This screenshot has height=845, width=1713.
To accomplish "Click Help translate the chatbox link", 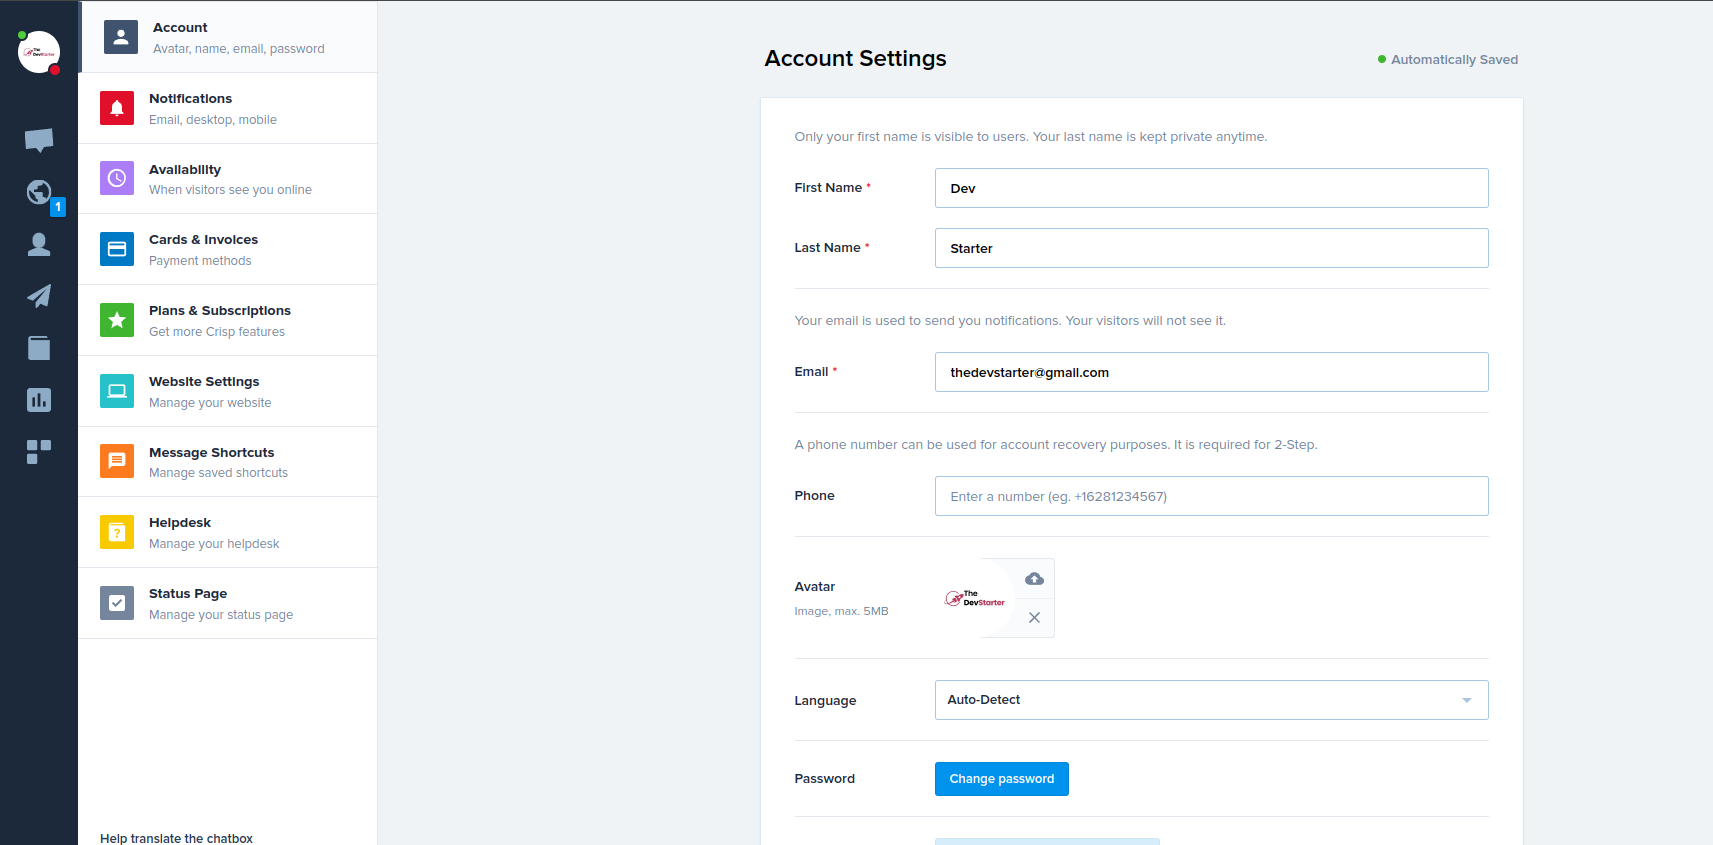I will [176, 838].
